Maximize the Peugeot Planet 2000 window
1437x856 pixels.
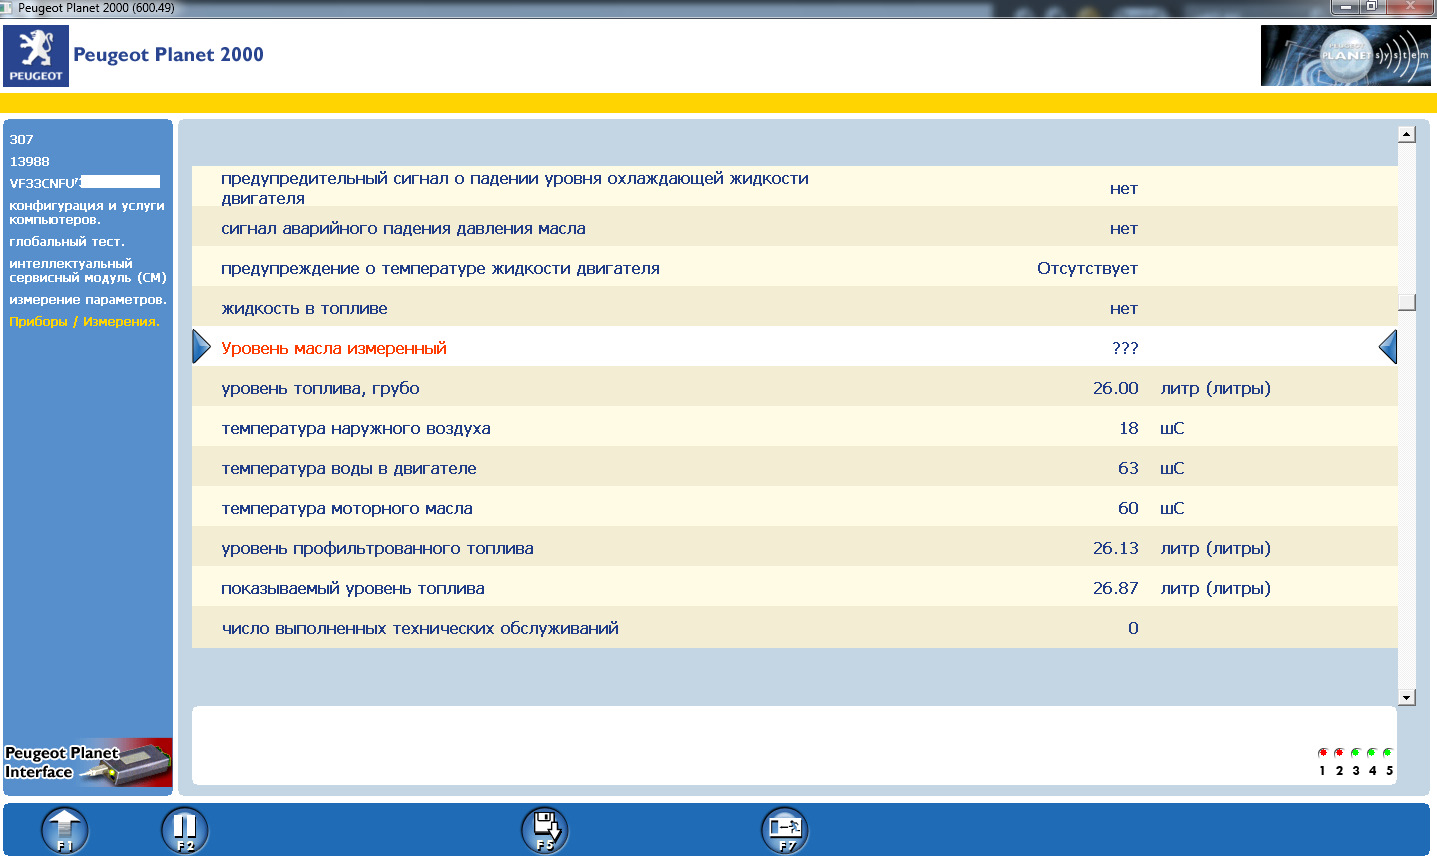click(1372, 7)
